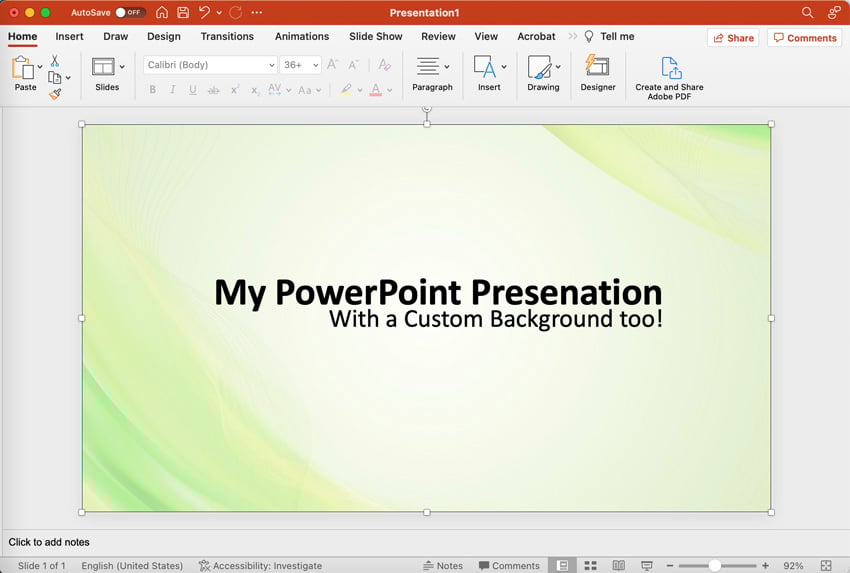850x573 pixels.
Task: Switch to Slide Sorter view
Action: (590, 566)
